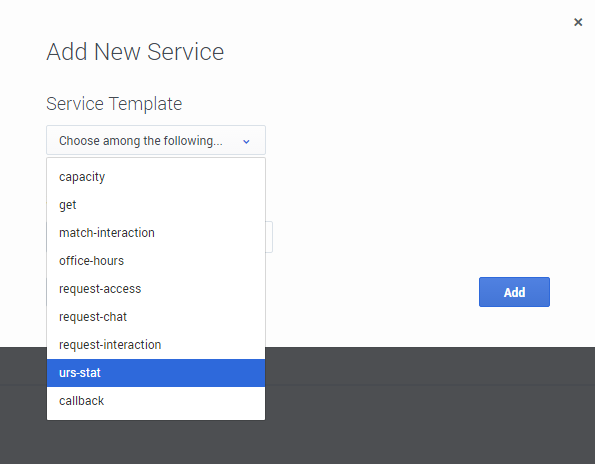
Task: Select office-hours in the dropdown list
Action: [156, 261]
